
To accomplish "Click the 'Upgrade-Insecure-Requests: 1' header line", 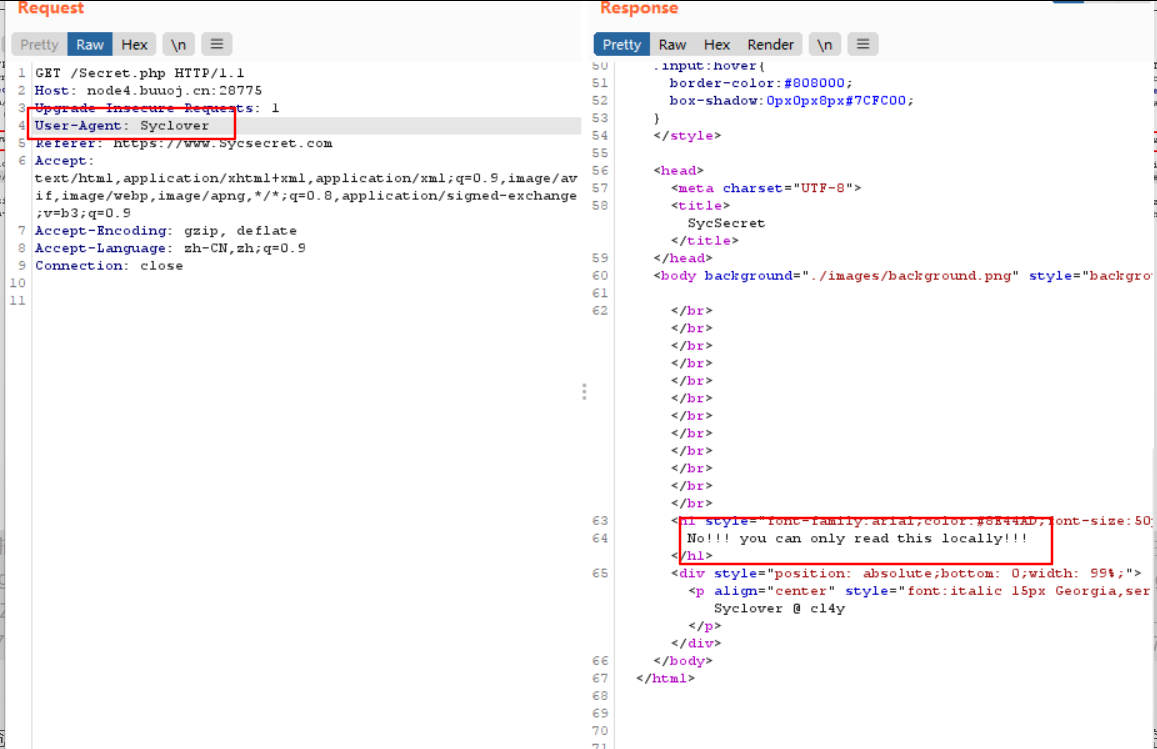I will click(x=157, y=108).
